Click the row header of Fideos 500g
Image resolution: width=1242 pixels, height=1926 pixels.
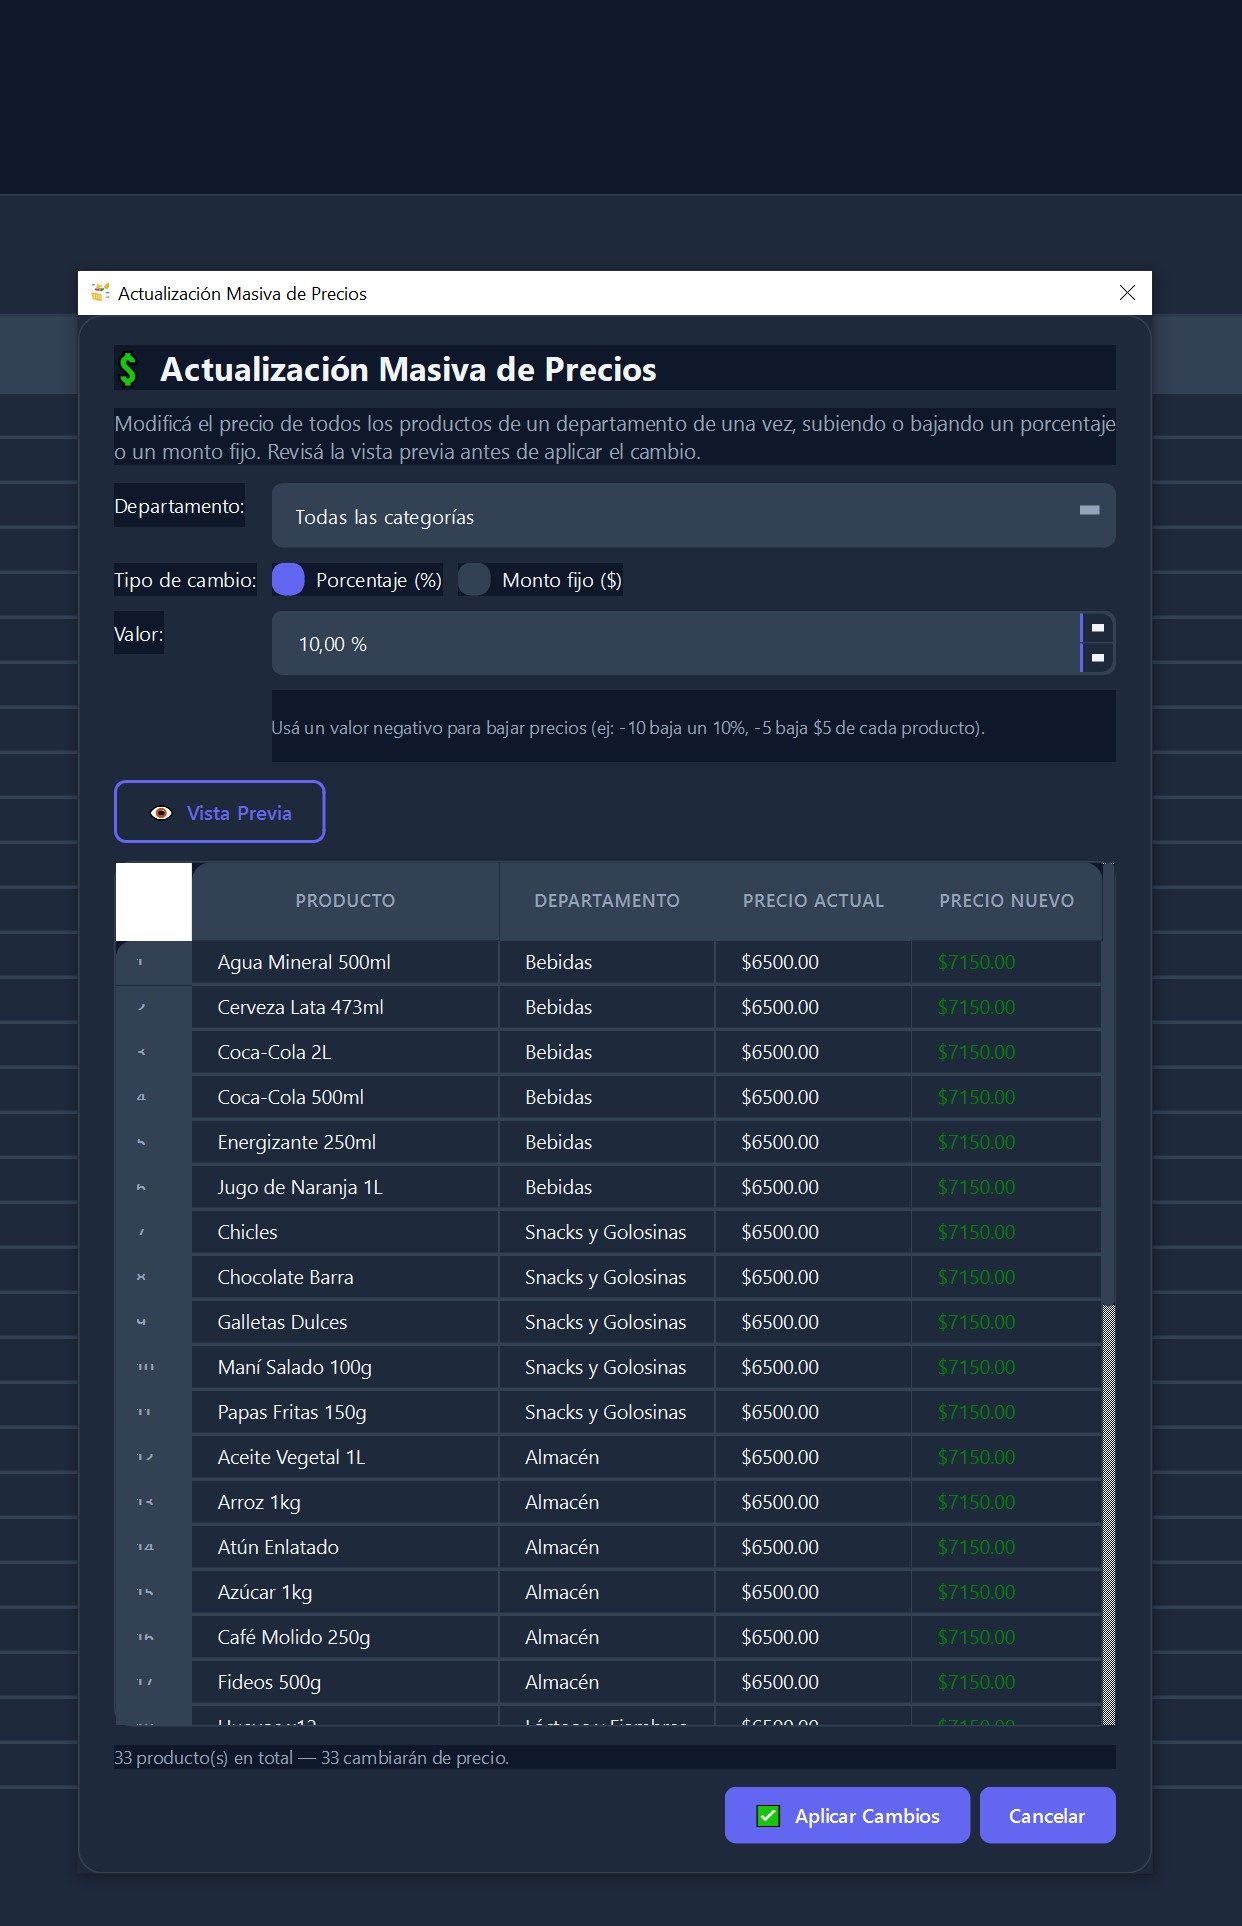153,1682
